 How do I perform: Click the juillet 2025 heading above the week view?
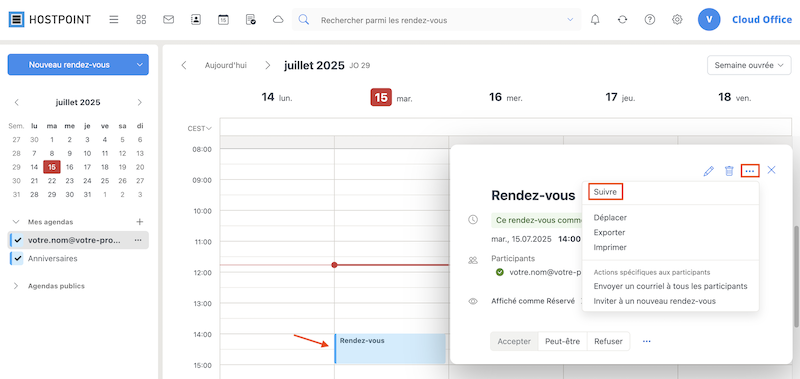314,65
